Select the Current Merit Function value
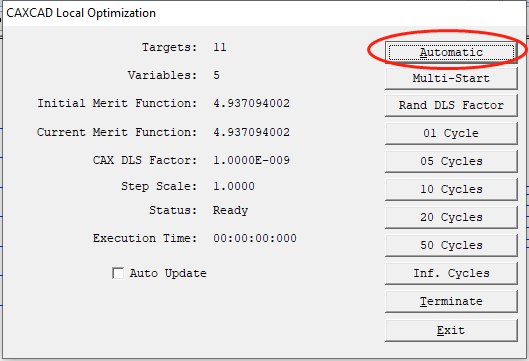 coord(251,132)
